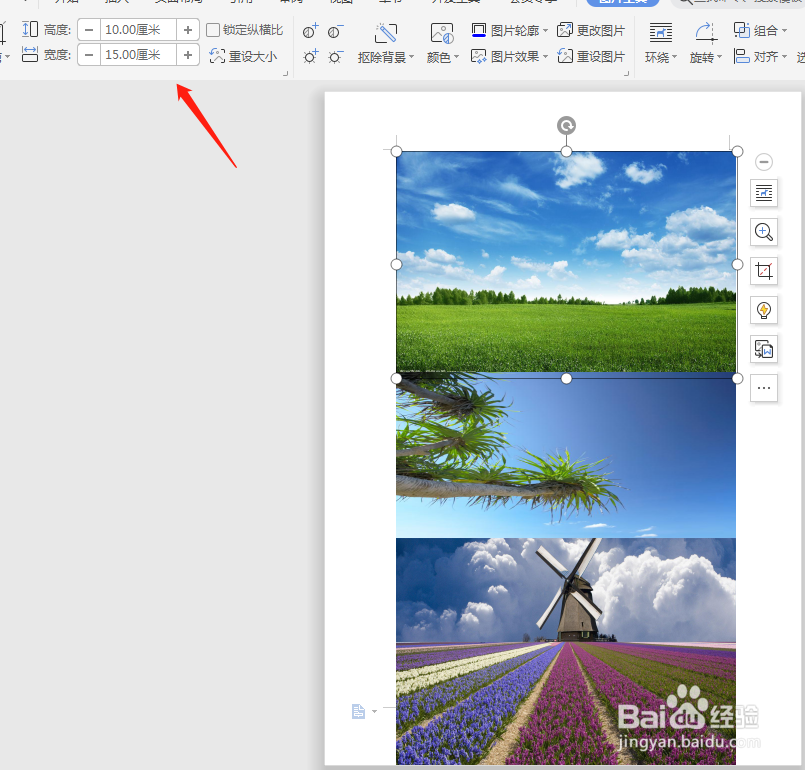Screen dimensions: 805x770
Task: Increase picture height with plus button
Action: [188, 30]
